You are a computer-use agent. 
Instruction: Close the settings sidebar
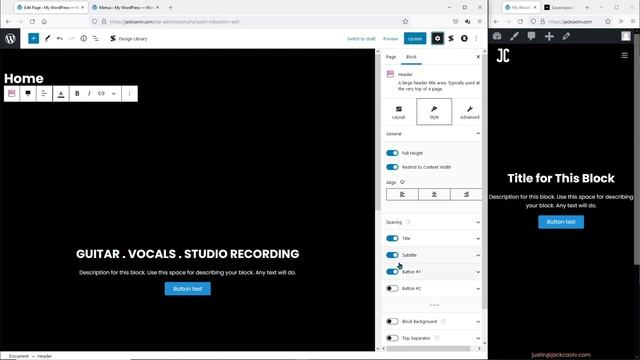[478, 57]
